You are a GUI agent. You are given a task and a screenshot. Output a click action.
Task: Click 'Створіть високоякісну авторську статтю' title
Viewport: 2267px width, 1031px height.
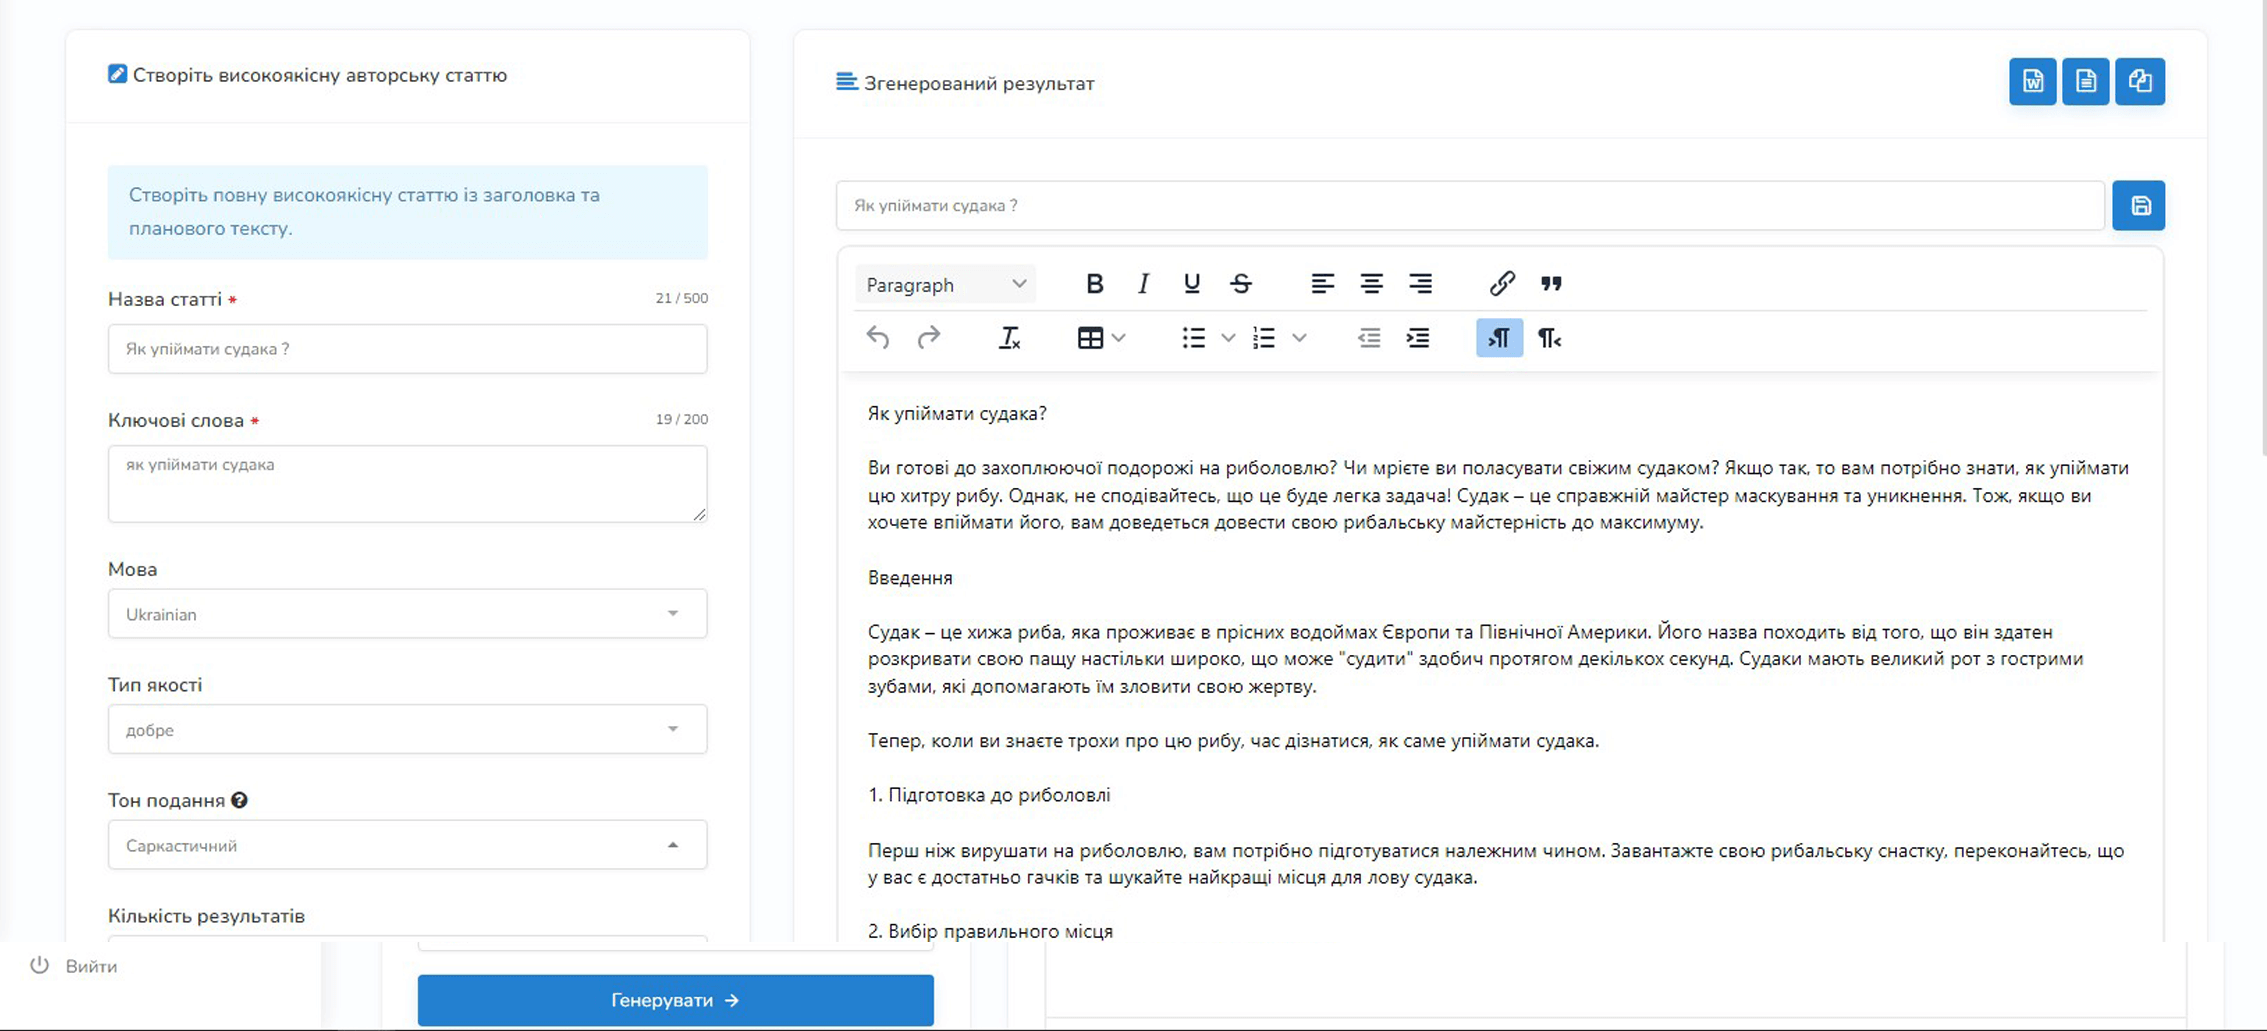tap(320, 75)
